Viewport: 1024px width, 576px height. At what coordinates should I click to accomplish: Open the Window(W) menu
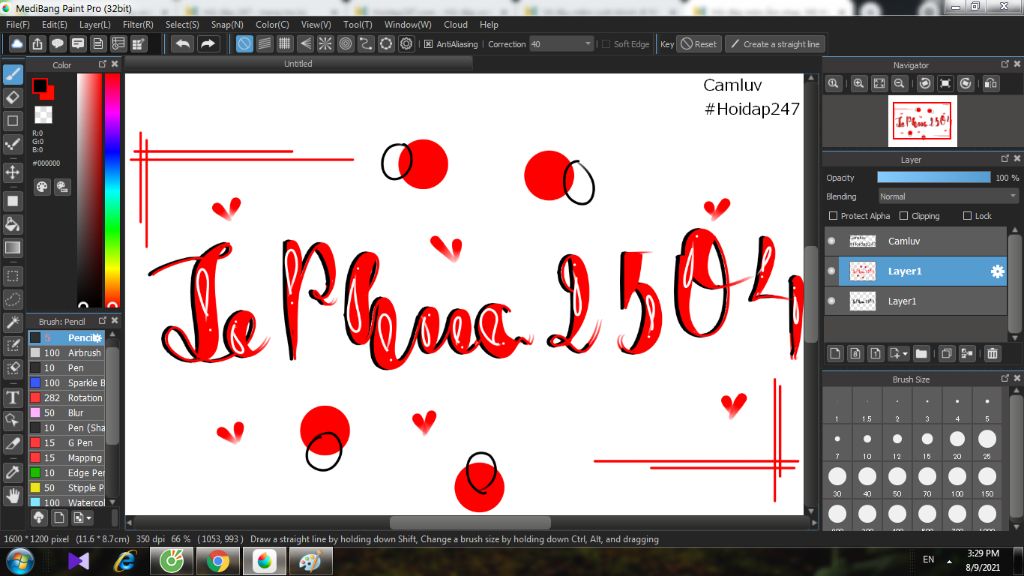pyautogui.click(x=408, y=25)
